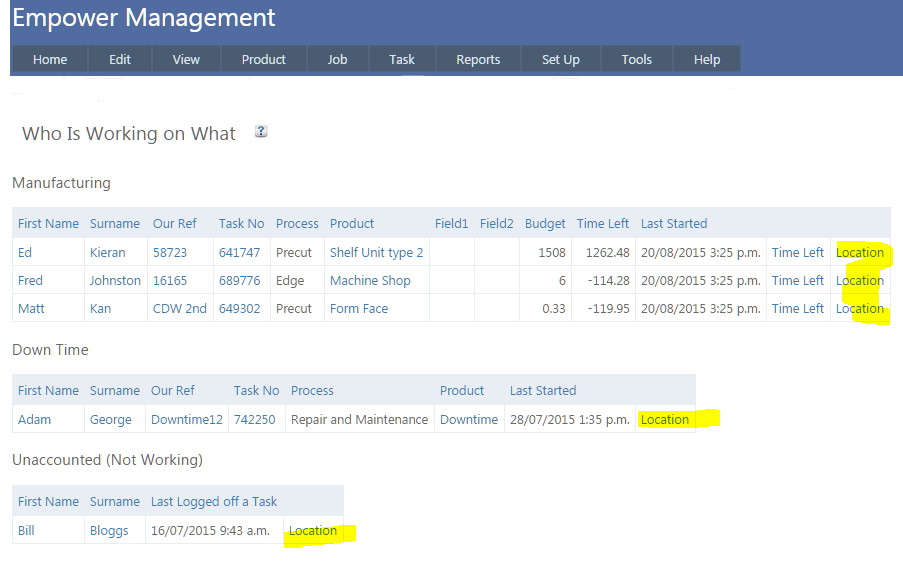This screenshot has width=903, height=573.
Task: Click the Machine Shop product link
Action: pos(370,280)
